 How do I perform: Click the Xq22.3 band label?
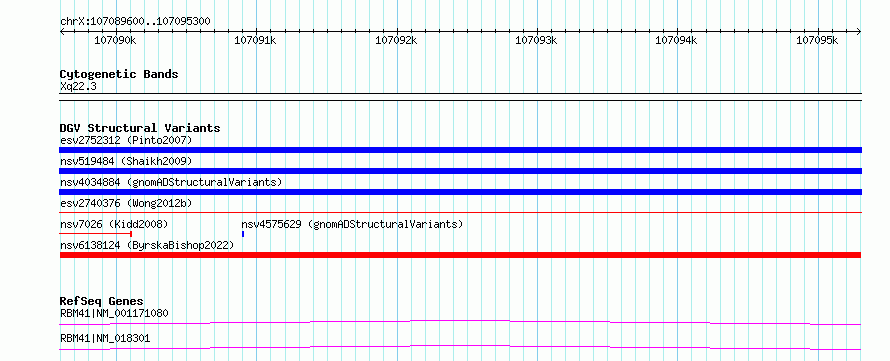[78, 86]
